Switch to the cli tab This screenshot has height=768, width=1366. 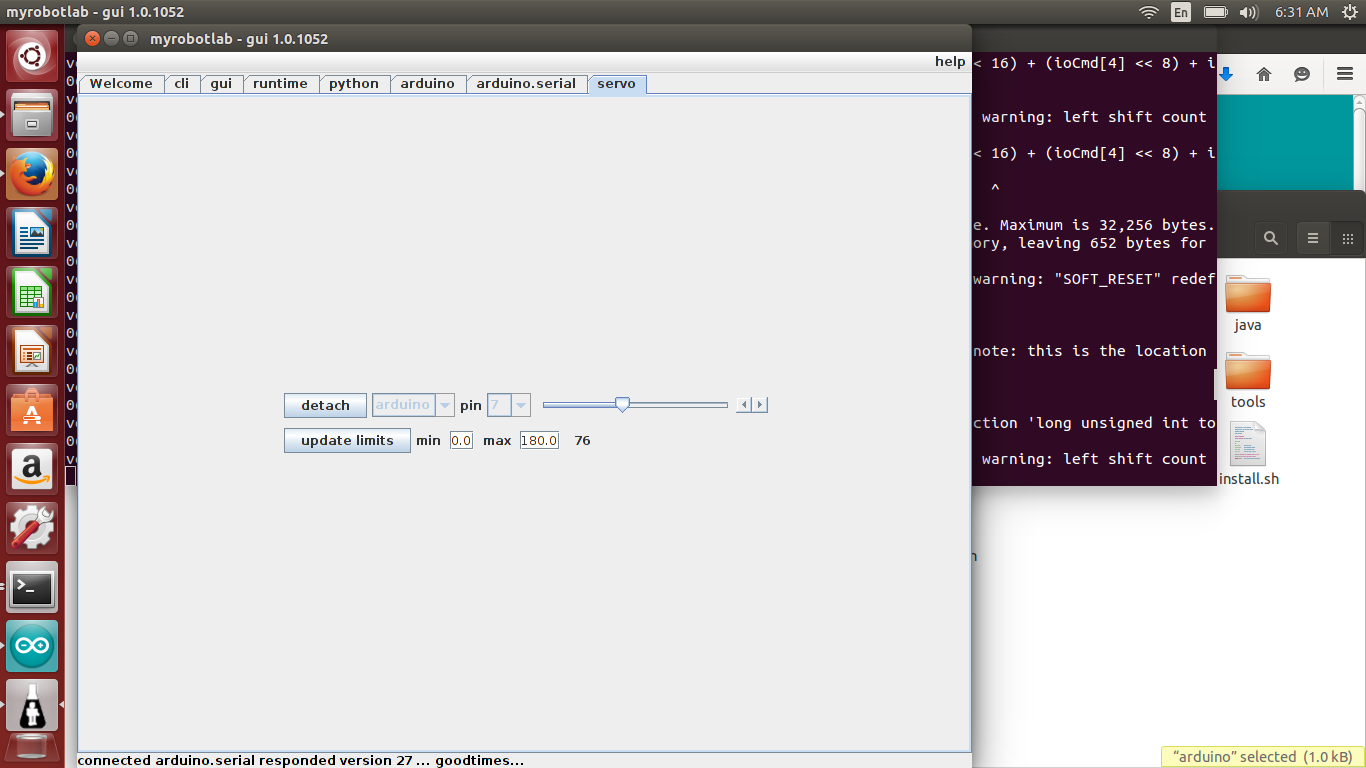click(182, 84)
